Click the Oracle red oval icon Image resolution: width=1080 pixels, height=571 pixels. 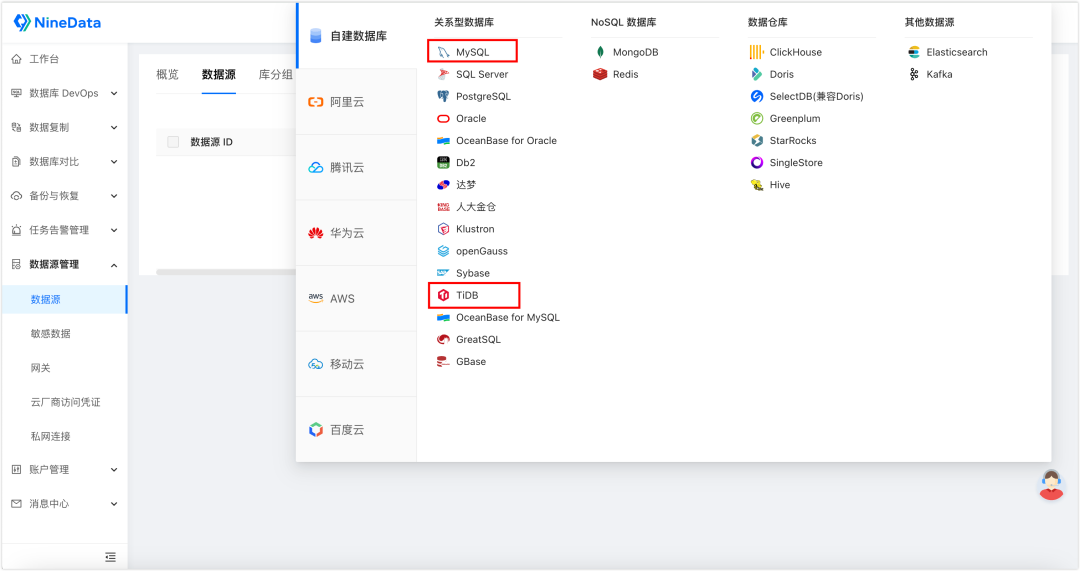point(444,118)
